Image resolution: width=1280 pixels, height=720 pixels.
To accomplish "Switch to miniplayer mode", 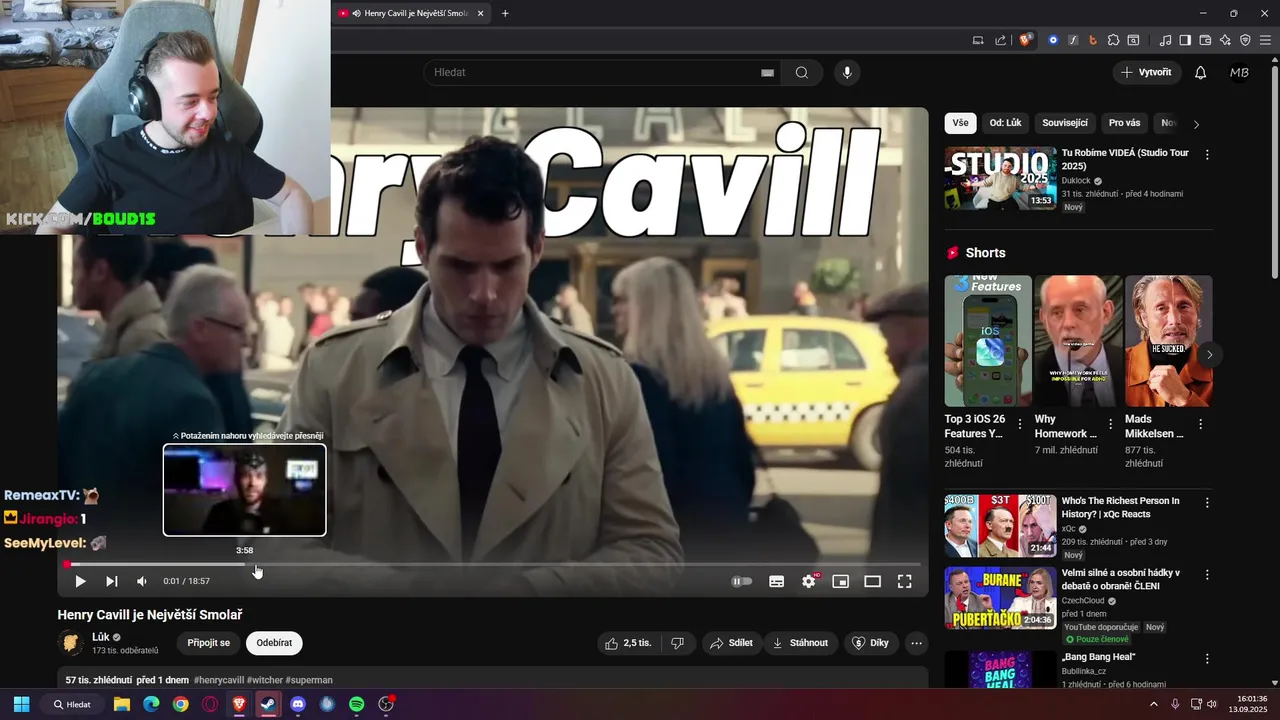I will (841, 581).
